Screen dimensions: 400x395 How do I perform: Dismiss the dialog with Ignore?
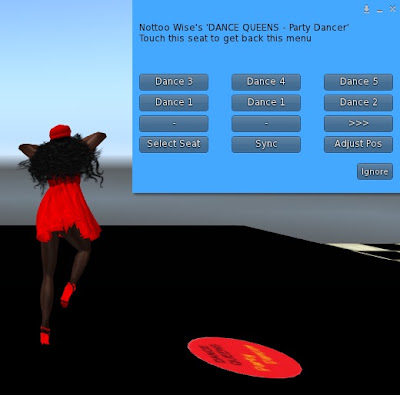point(375,172)
